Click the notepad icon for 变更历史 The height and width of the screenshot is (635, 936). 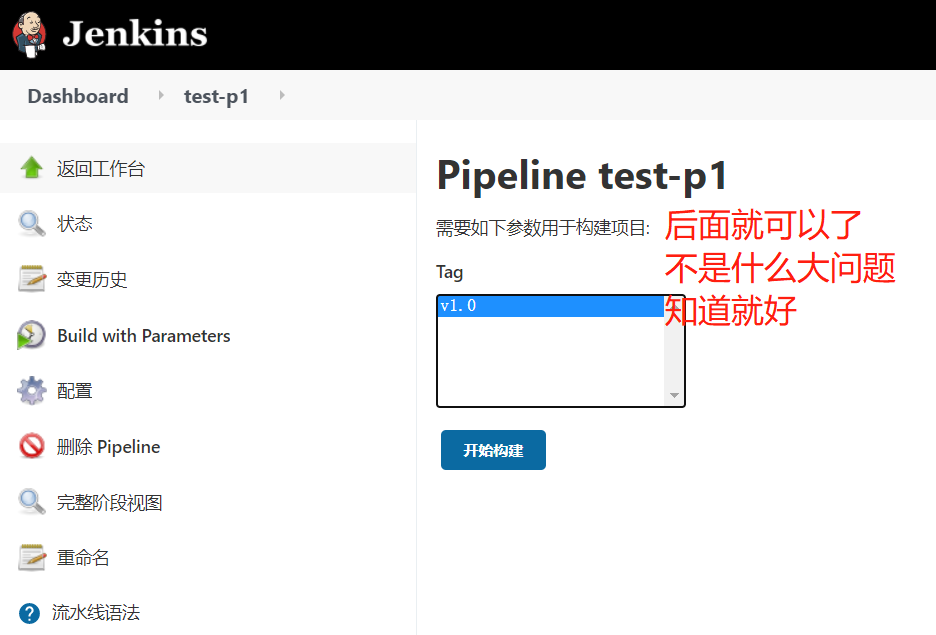(32, 279)
